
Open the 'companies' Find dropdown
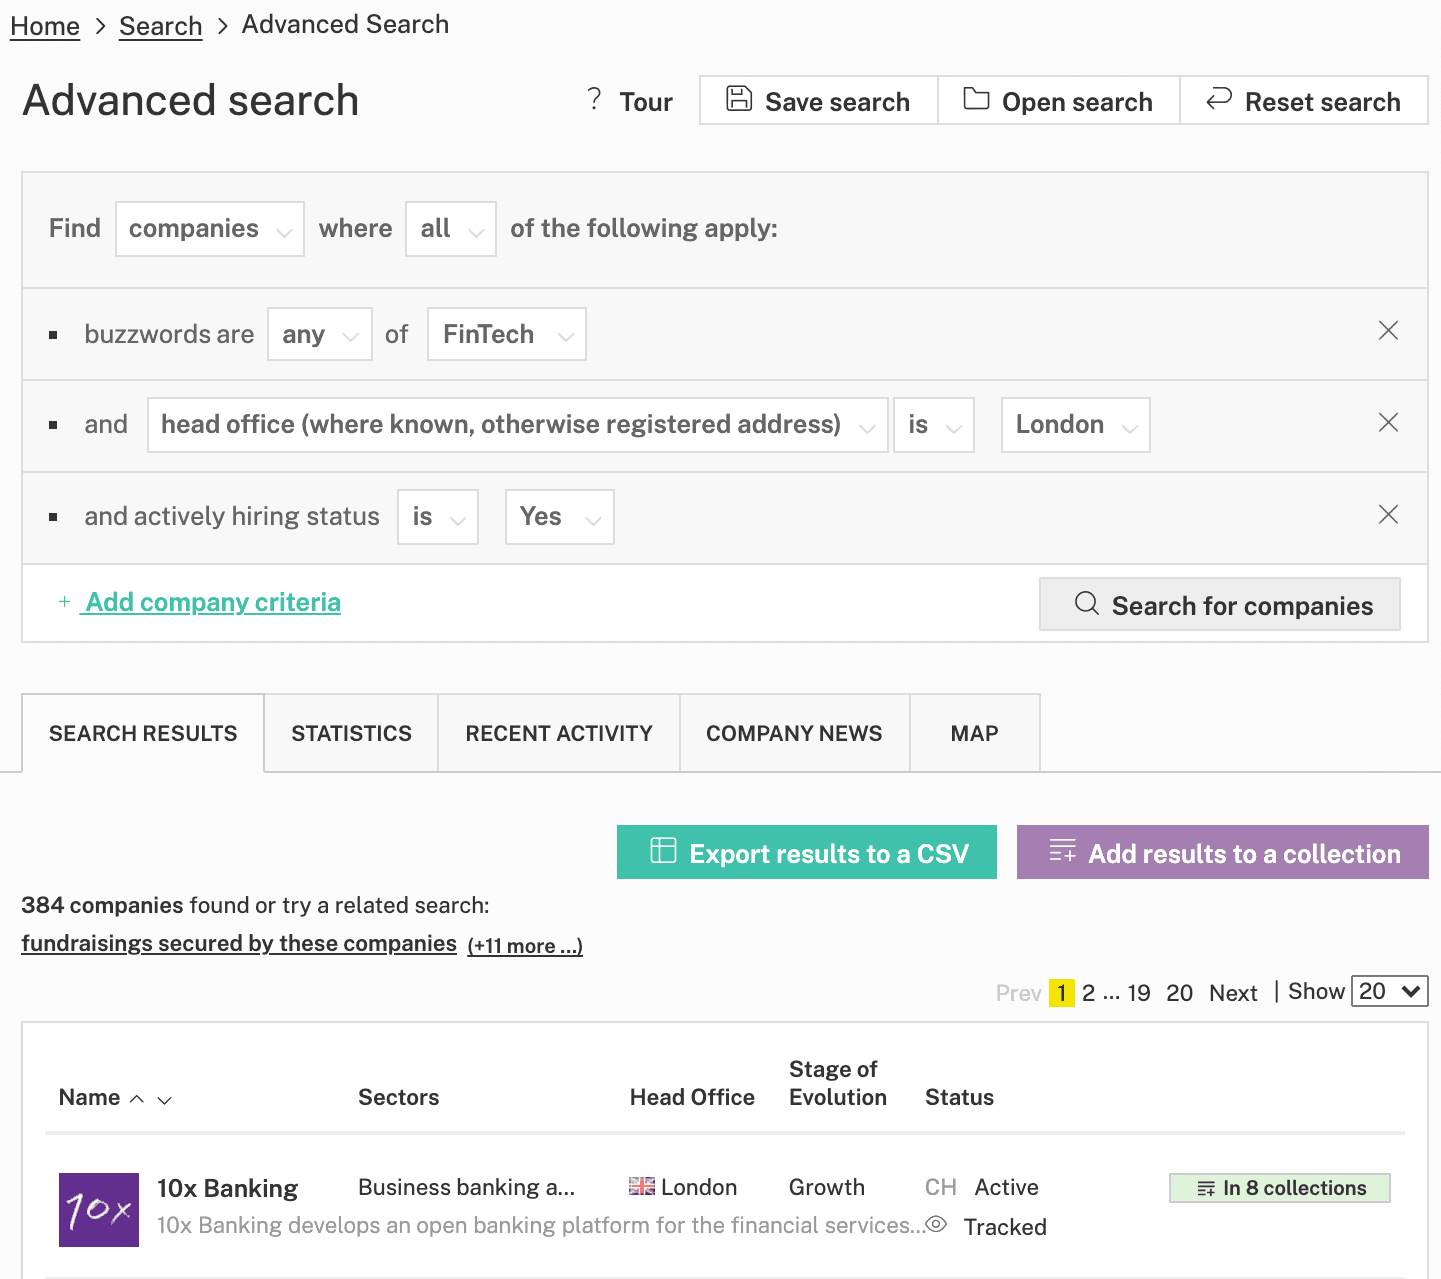(210, 229)
